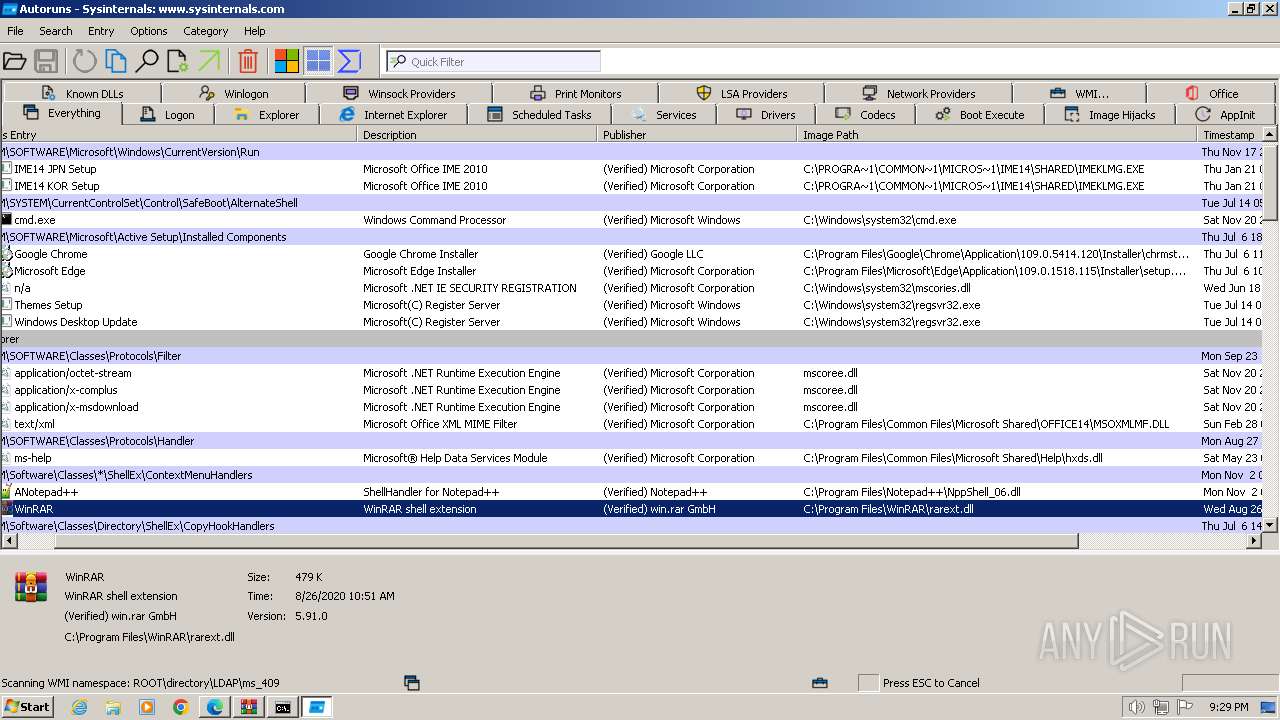Image resolution: width=1280 pixels, height=720 pixels.
Task: Open Internet Explorer from the taskbar
Action: click(80, 707)
